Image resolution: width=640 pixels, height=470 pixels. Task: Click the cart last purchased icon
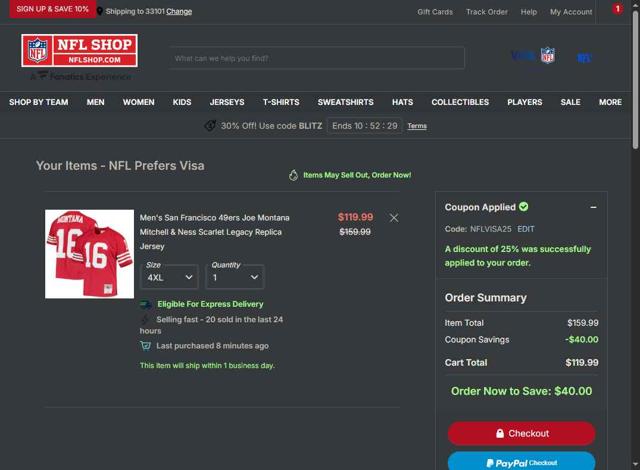[145, 346]
